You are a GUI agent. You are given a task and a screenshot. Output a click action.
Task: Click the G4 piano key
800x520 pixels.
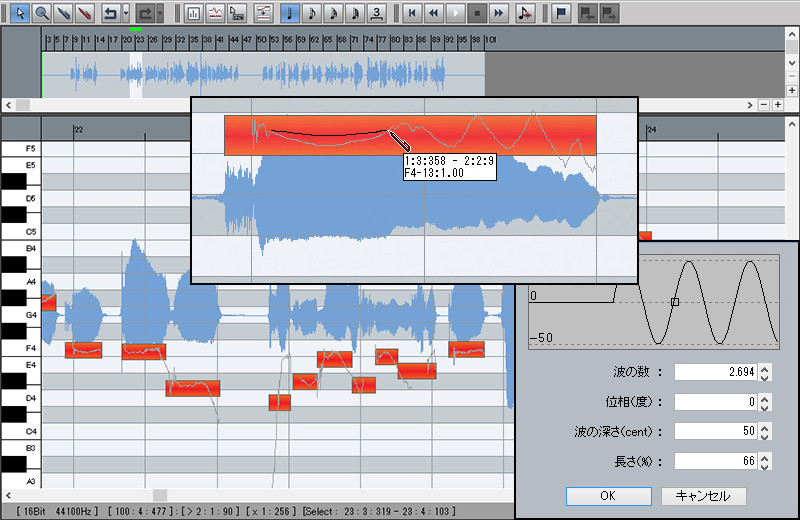[20, 315]
